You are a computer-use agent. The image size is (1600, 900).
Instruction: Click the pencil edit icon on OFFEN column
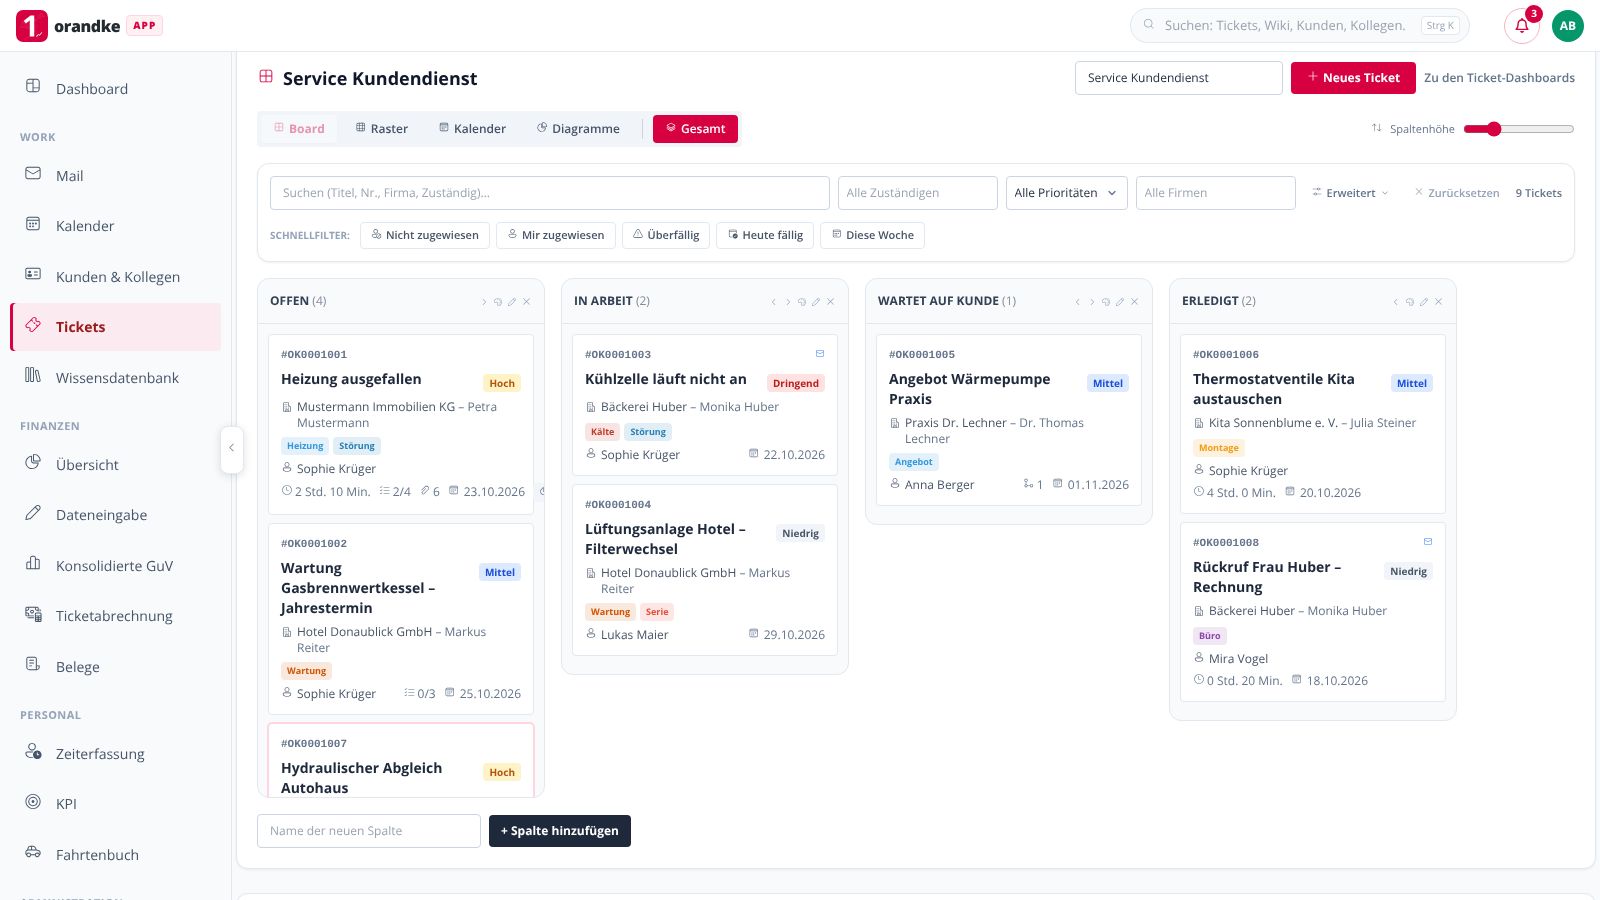point(512,301)
